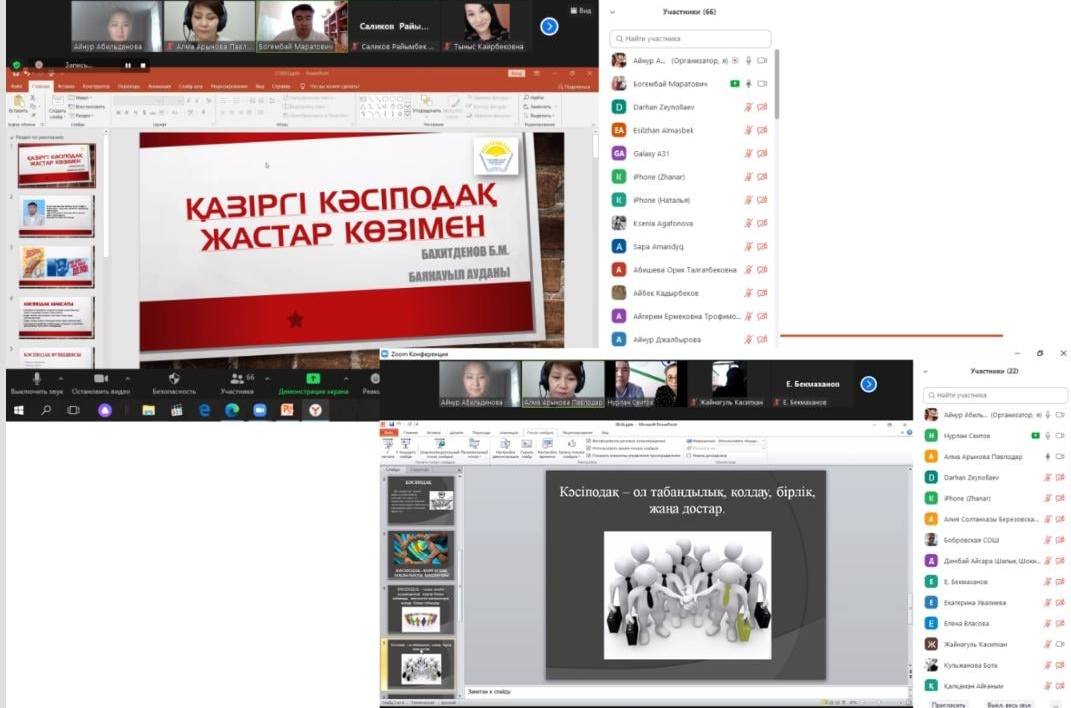Image resolution: width=1071 pixels, height=708 pixels.
Task: Click New Slide in top PowerPoint ribbon
Action: pyautogui.click(x=57, y=108)
